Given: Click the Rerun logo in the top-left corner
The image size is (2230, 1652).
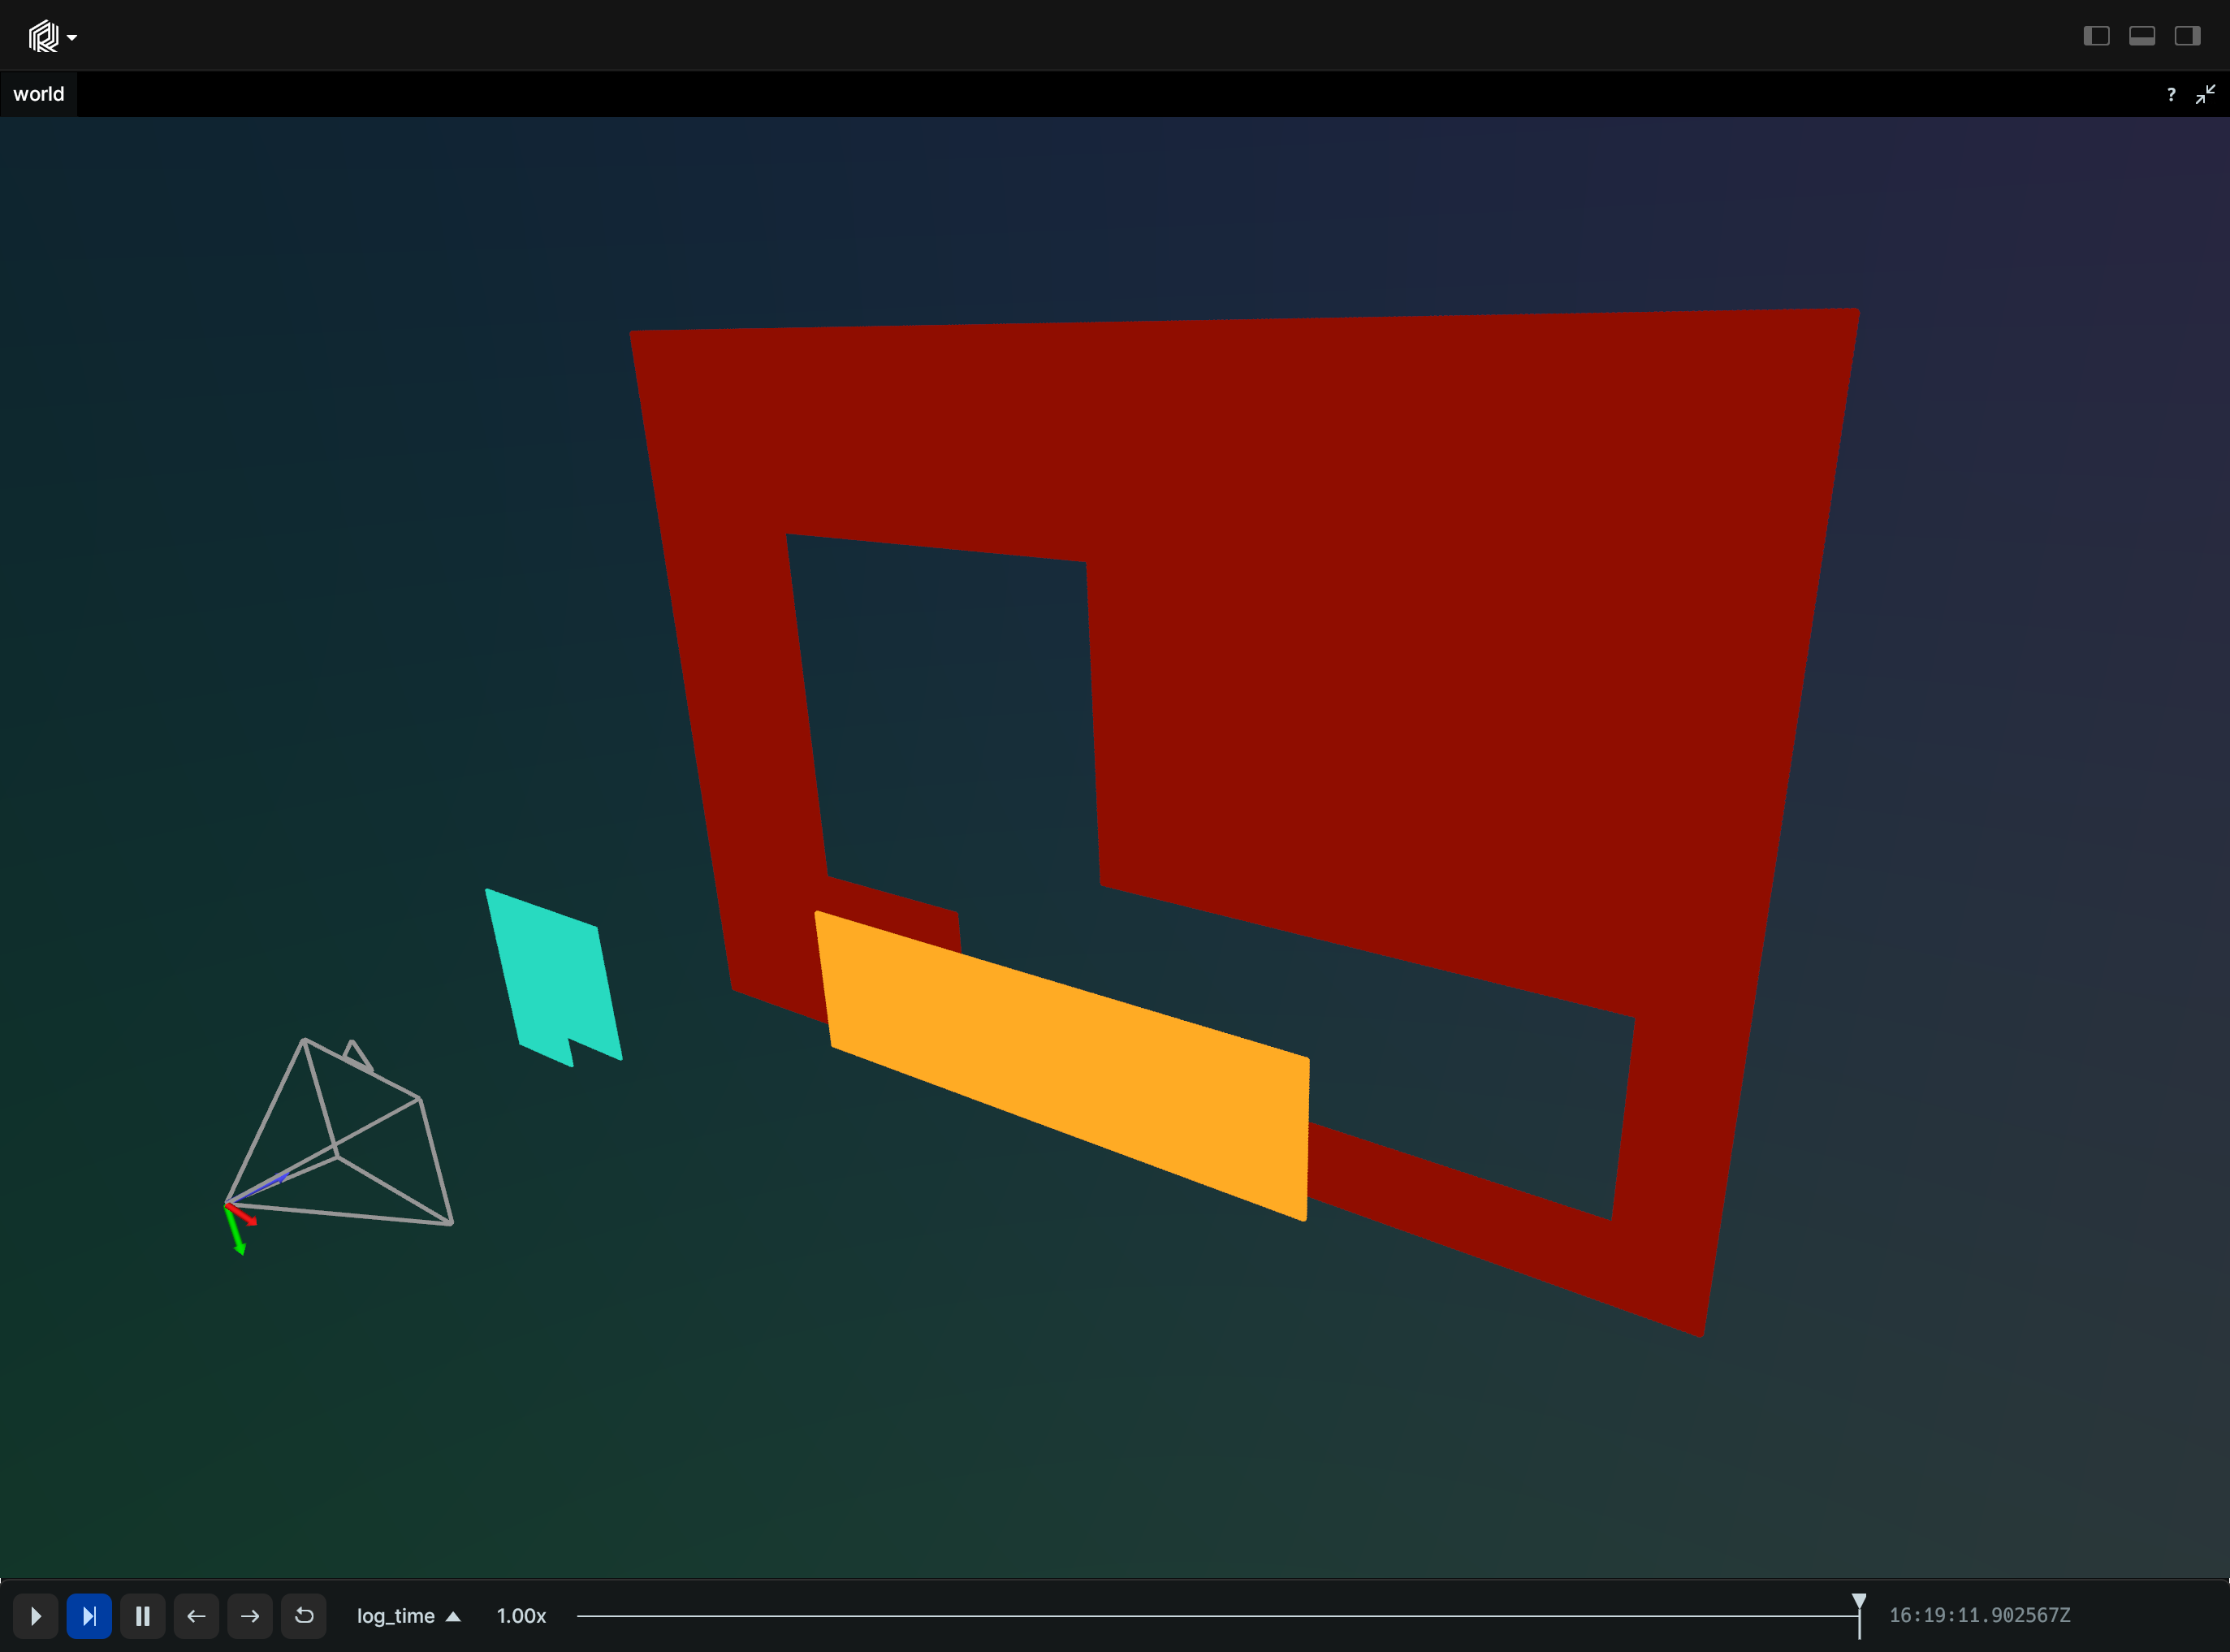Looking at the screenshot, I should click(42, 35).
